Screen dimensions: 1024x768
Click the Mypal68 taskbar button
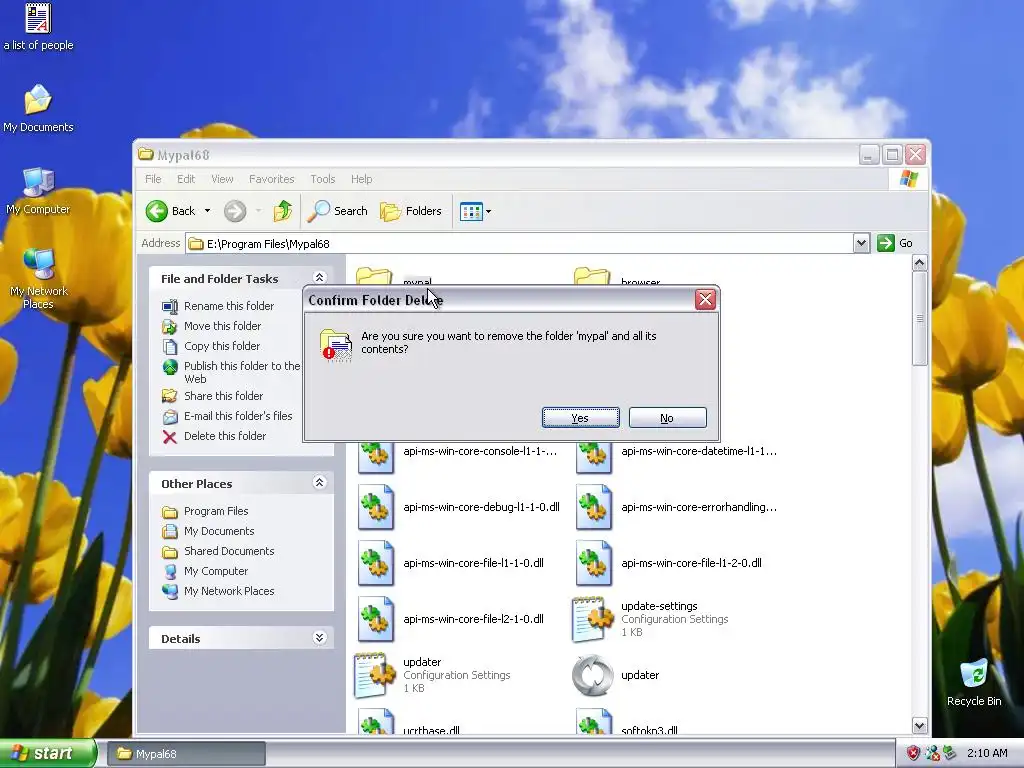point(185,754)
